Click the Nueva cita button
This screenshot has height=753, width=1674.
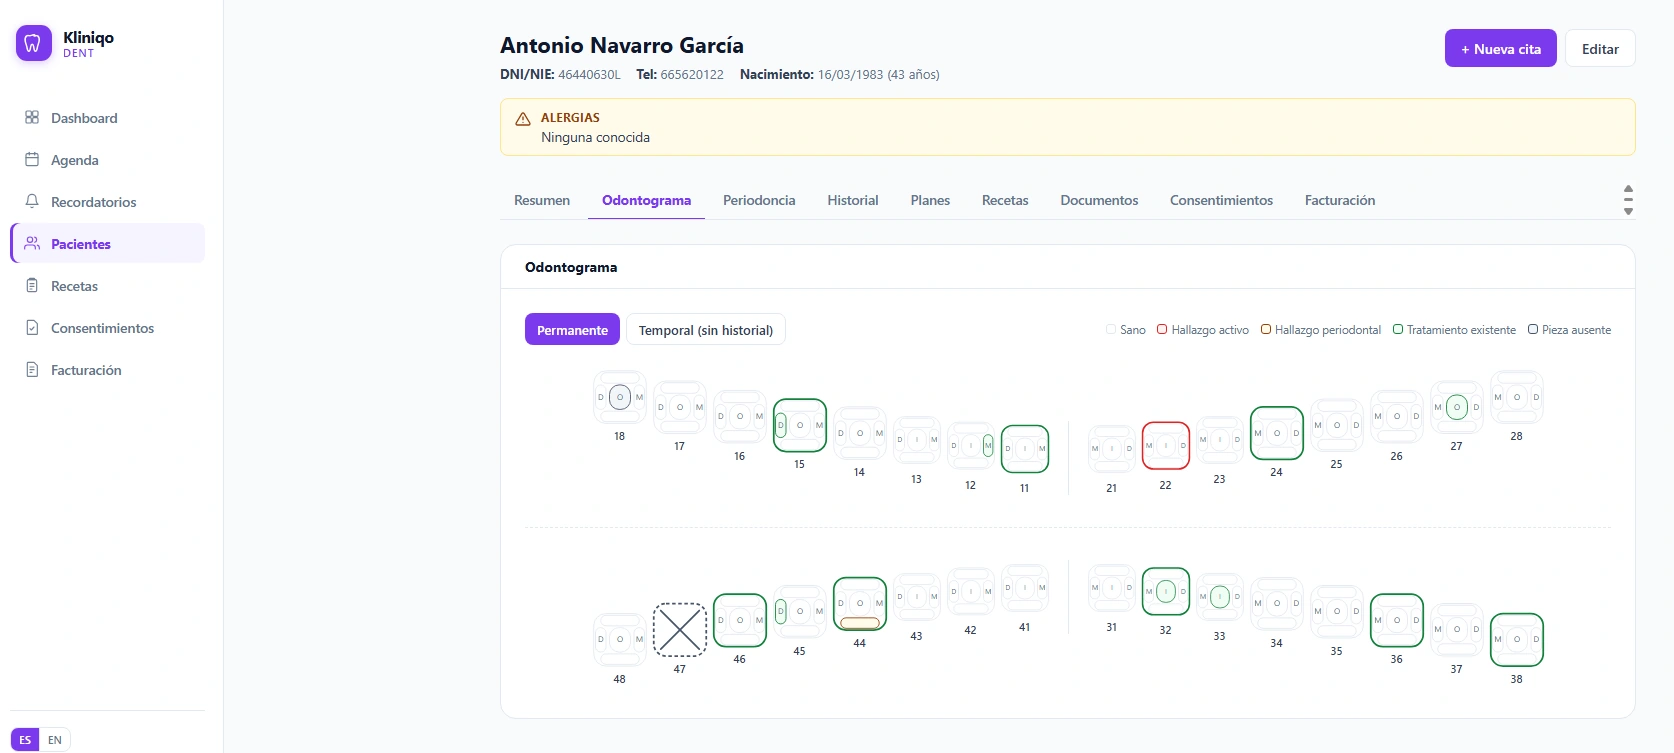(1501, 48)
